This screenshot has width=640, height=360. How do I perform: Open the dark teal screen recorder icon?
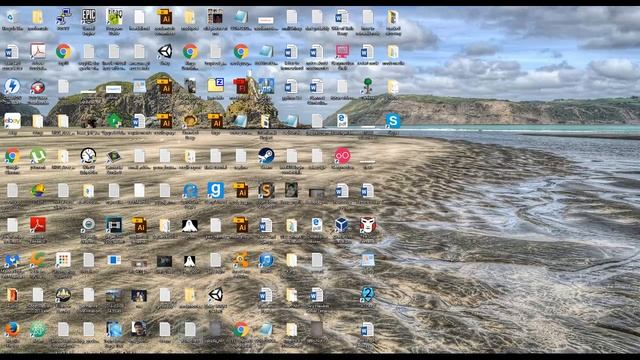tap(113, 225)
